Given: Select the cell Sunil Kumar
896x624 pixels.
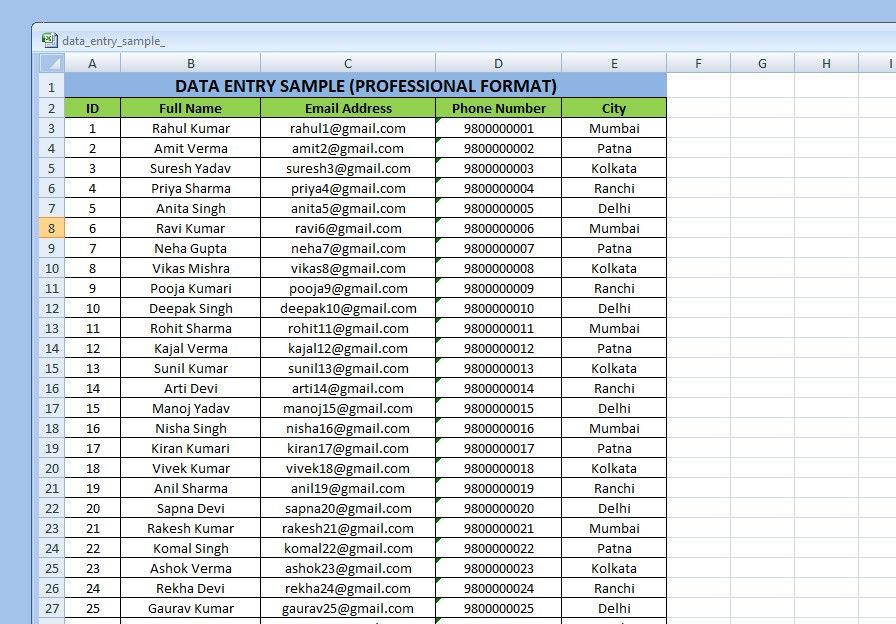Looking at the screenshot, I should [190, 368].
